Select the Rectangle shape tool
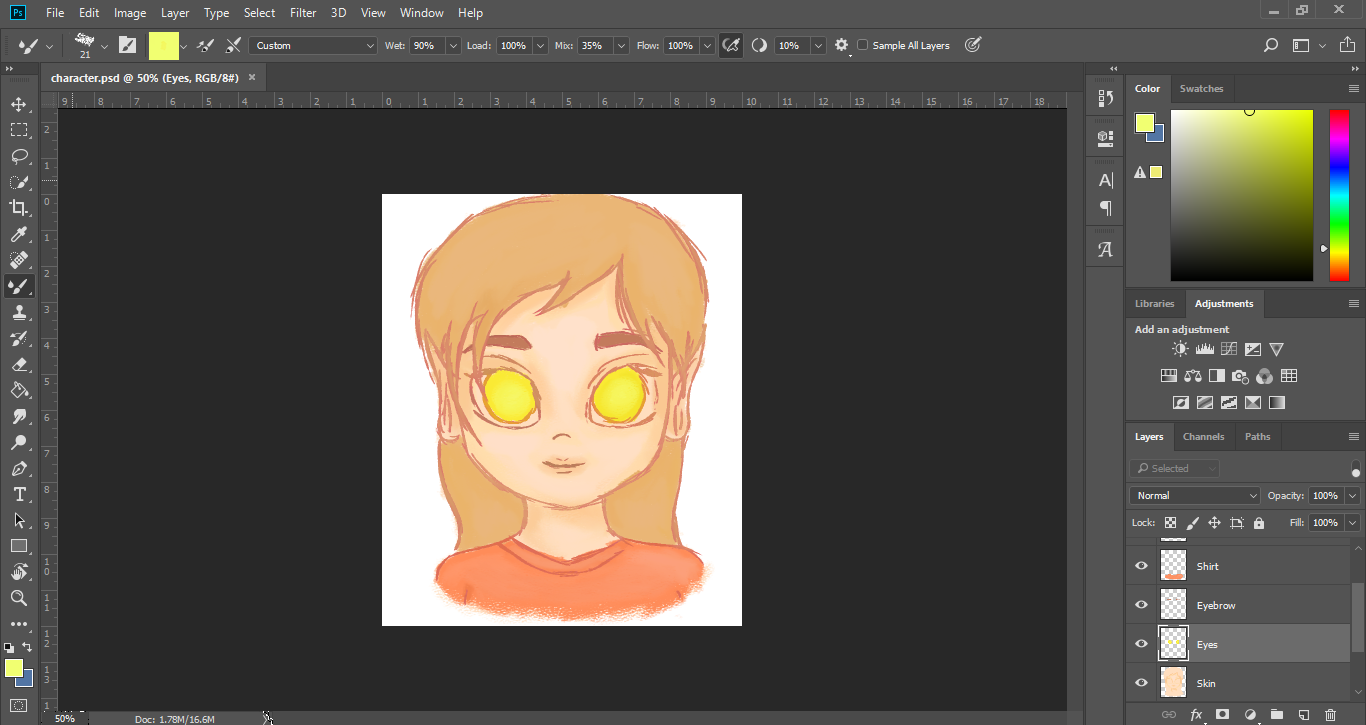This screenshot has width=1366, height=725. (x=19, y=546)
